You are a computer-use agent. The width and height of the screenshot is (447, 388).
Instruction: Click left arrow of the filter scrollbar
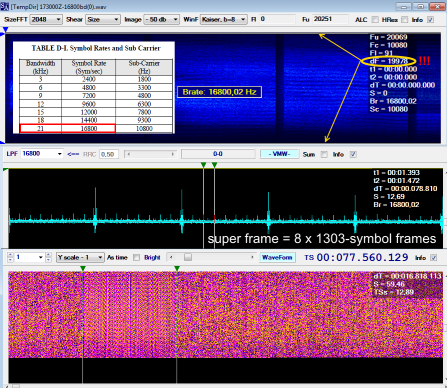(128, 154)
